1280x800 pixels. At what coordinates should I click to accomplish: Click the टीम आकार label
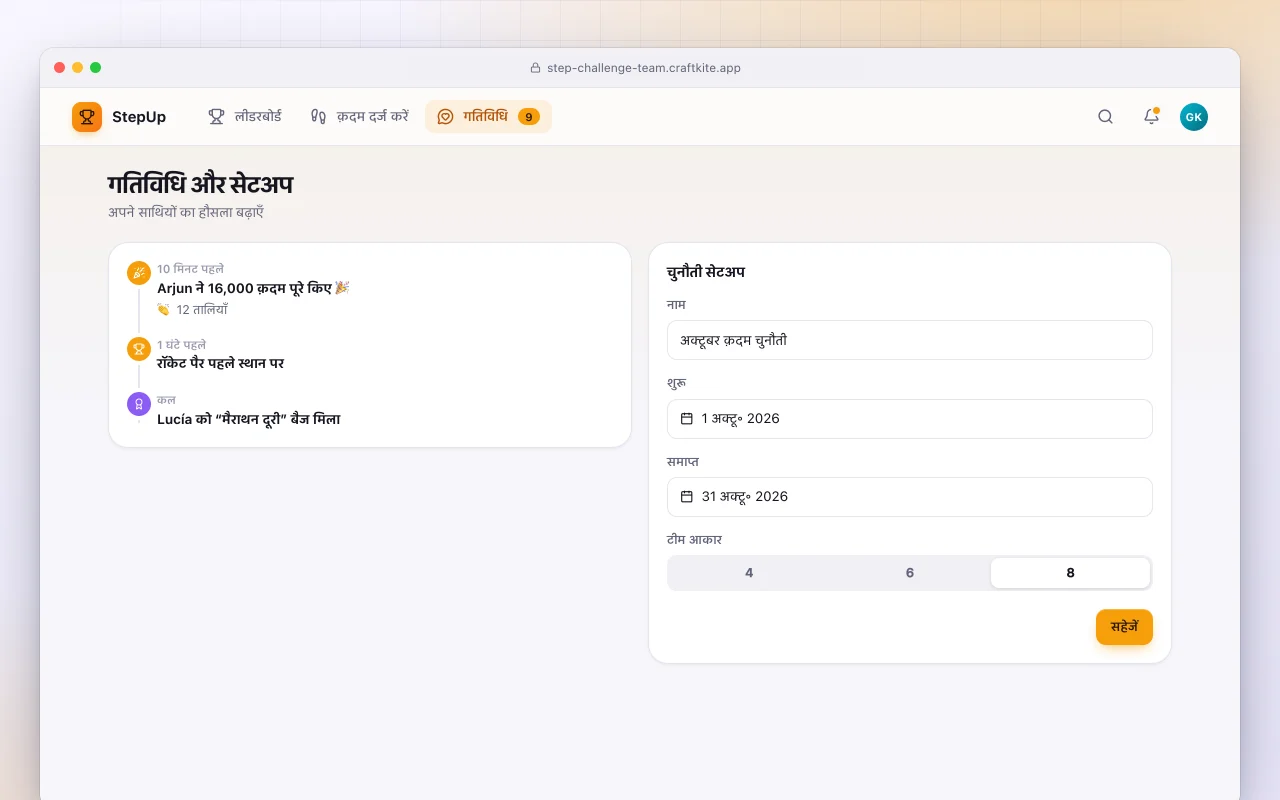coord(694,540)
